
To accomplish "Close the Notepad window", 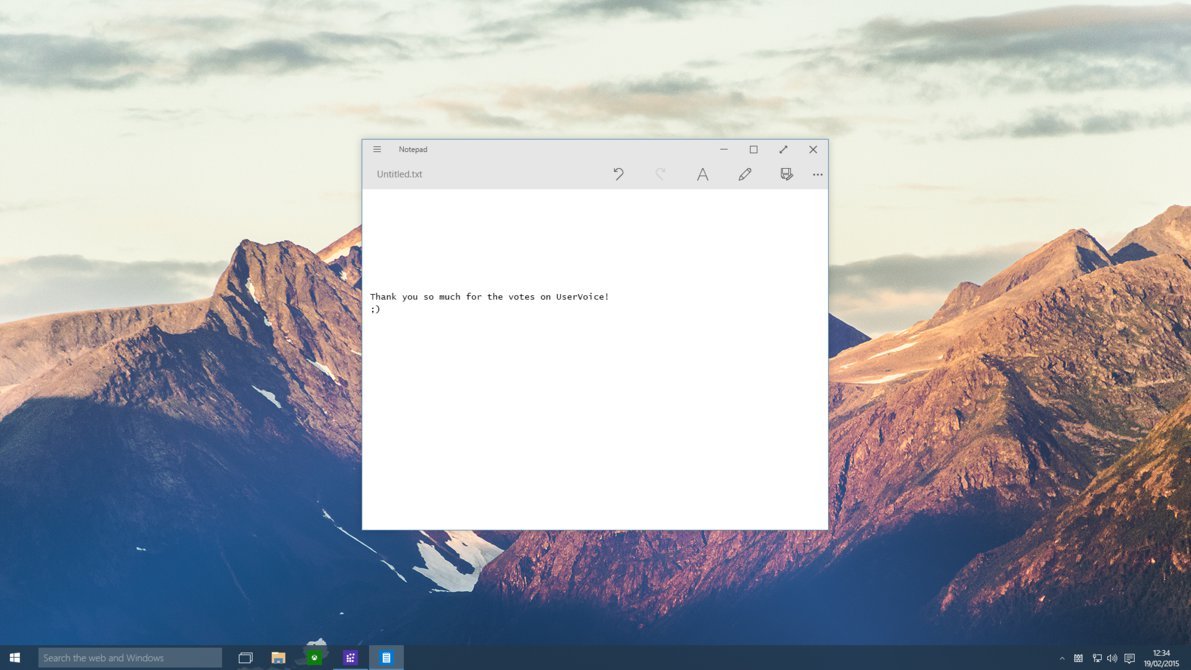I will [813, 150].
